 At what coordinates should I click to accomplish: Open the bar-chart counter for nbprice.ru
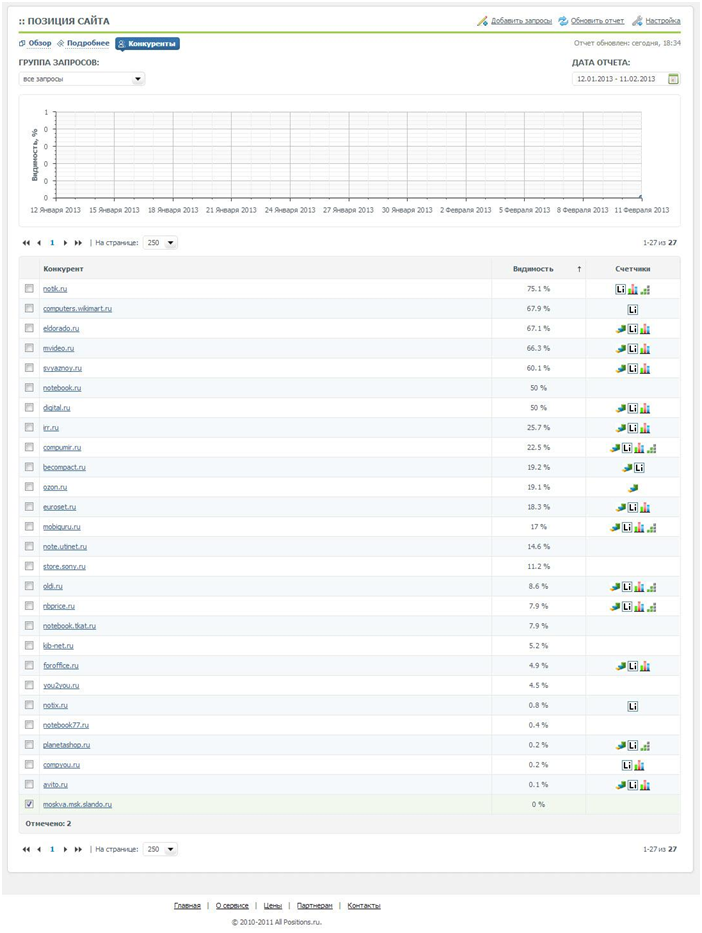tap(639, 607)
